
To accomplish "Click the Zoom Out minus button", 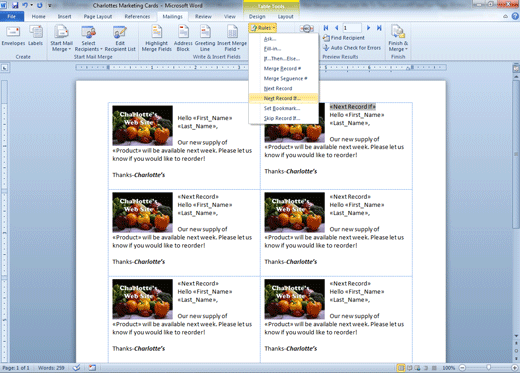I will point(462,368).
